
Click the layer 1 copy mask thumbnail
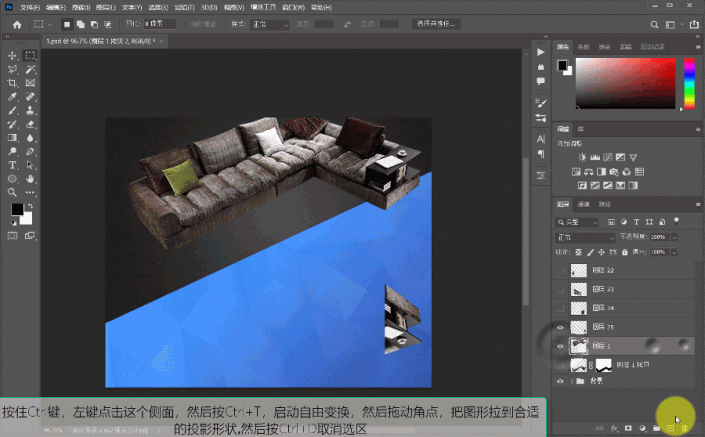(604, 365)
